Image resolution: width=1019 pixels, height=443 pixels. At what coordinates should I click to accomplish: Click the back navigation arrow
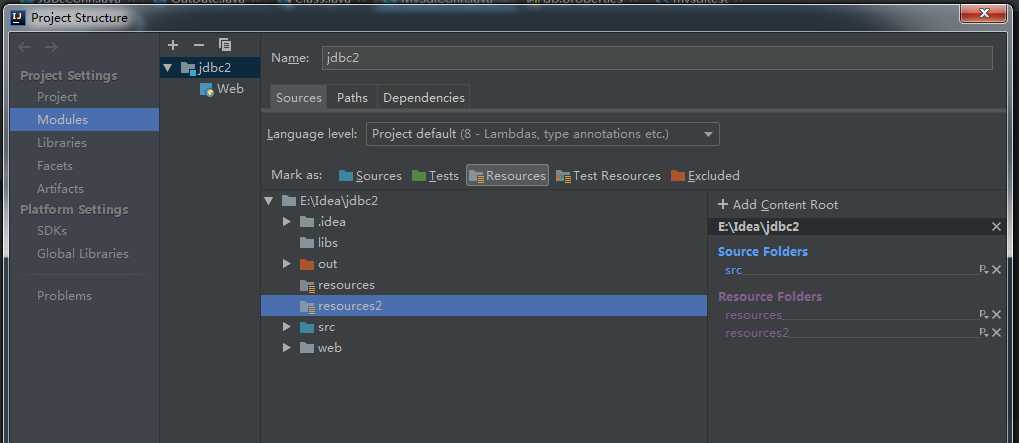pyautogui.click(x=25, y=47)
